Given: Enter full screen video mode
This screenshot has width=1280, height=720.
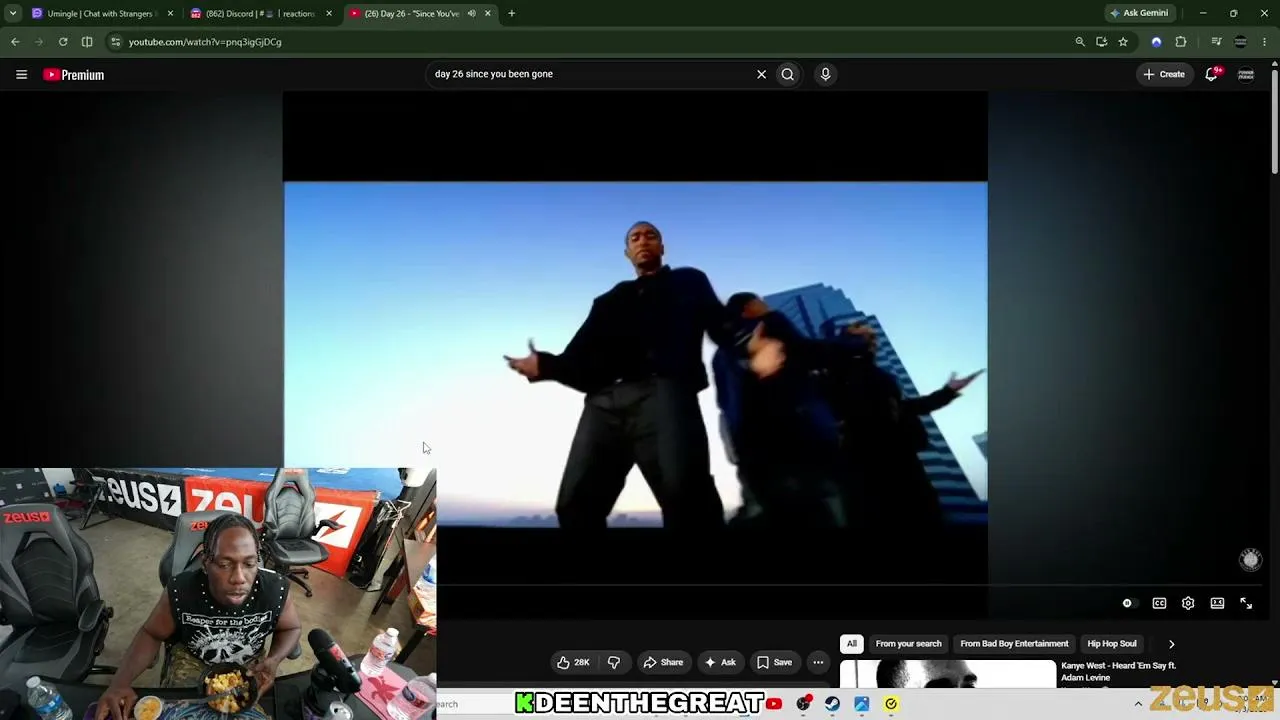Looking at the screenshot, I should coord(1246,604).
